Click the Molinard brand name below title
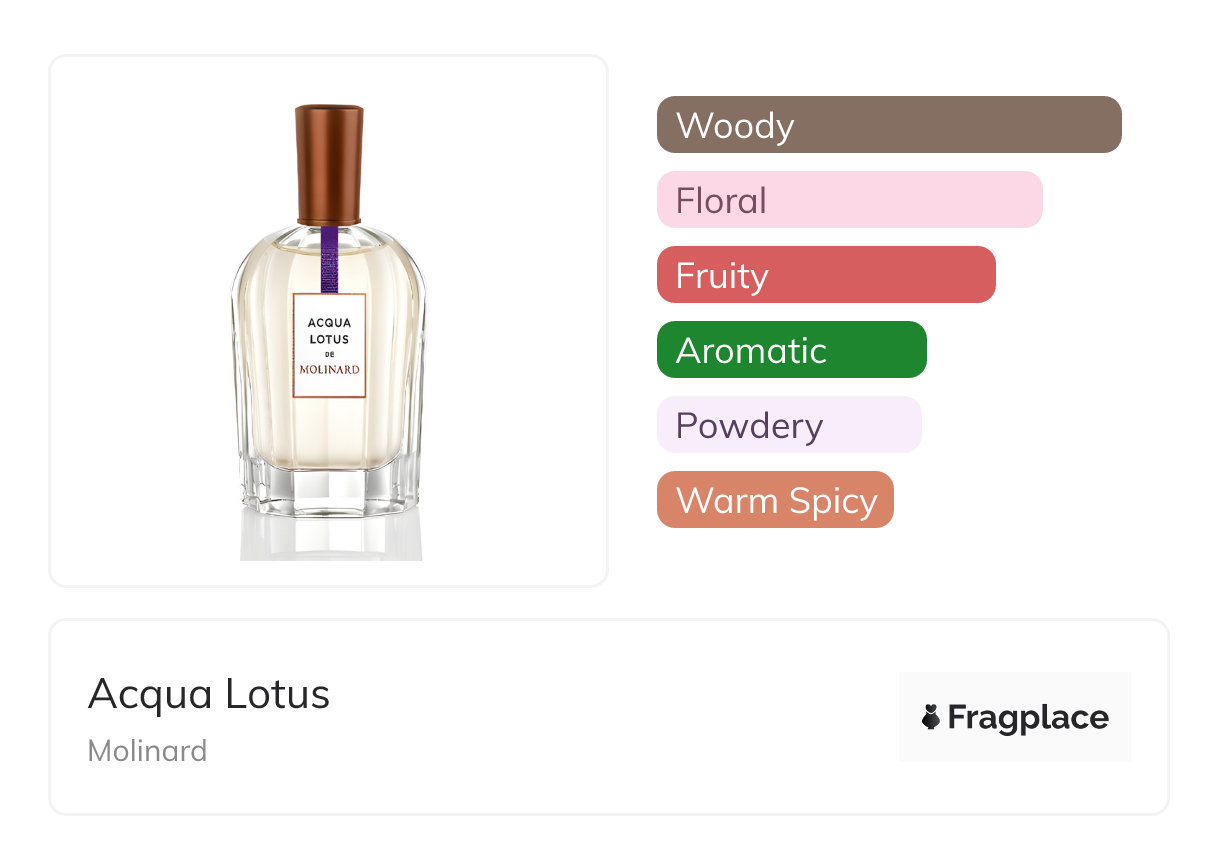 click(148, 750)
